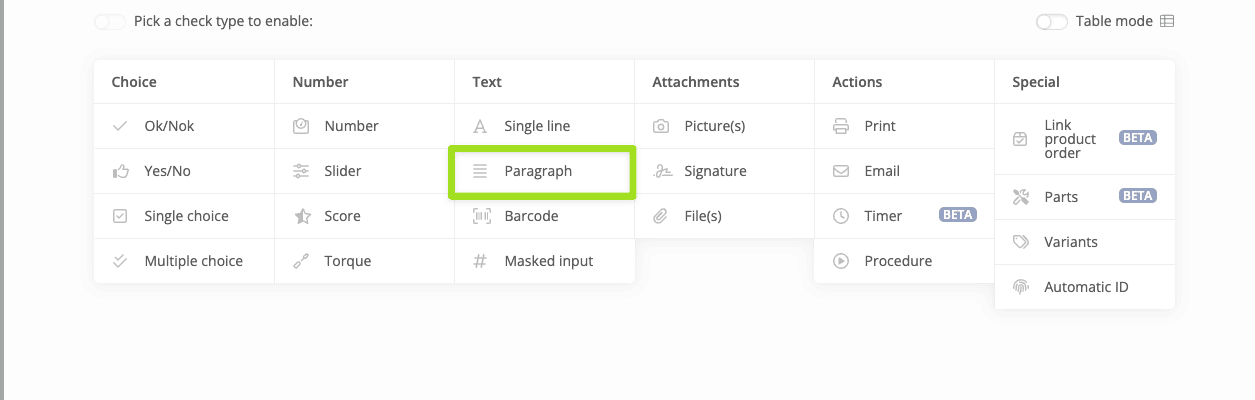The height and width of the screenshot is (400, 1255).
Task: Click the Signature pen icon
Action: pyautogui.click(x=661, y=171)
